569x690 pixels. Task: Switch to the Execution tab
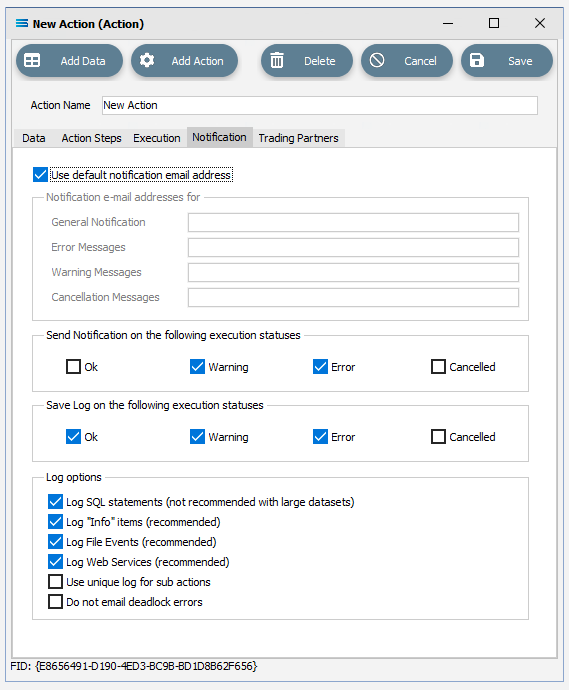(x=157, y=138)
